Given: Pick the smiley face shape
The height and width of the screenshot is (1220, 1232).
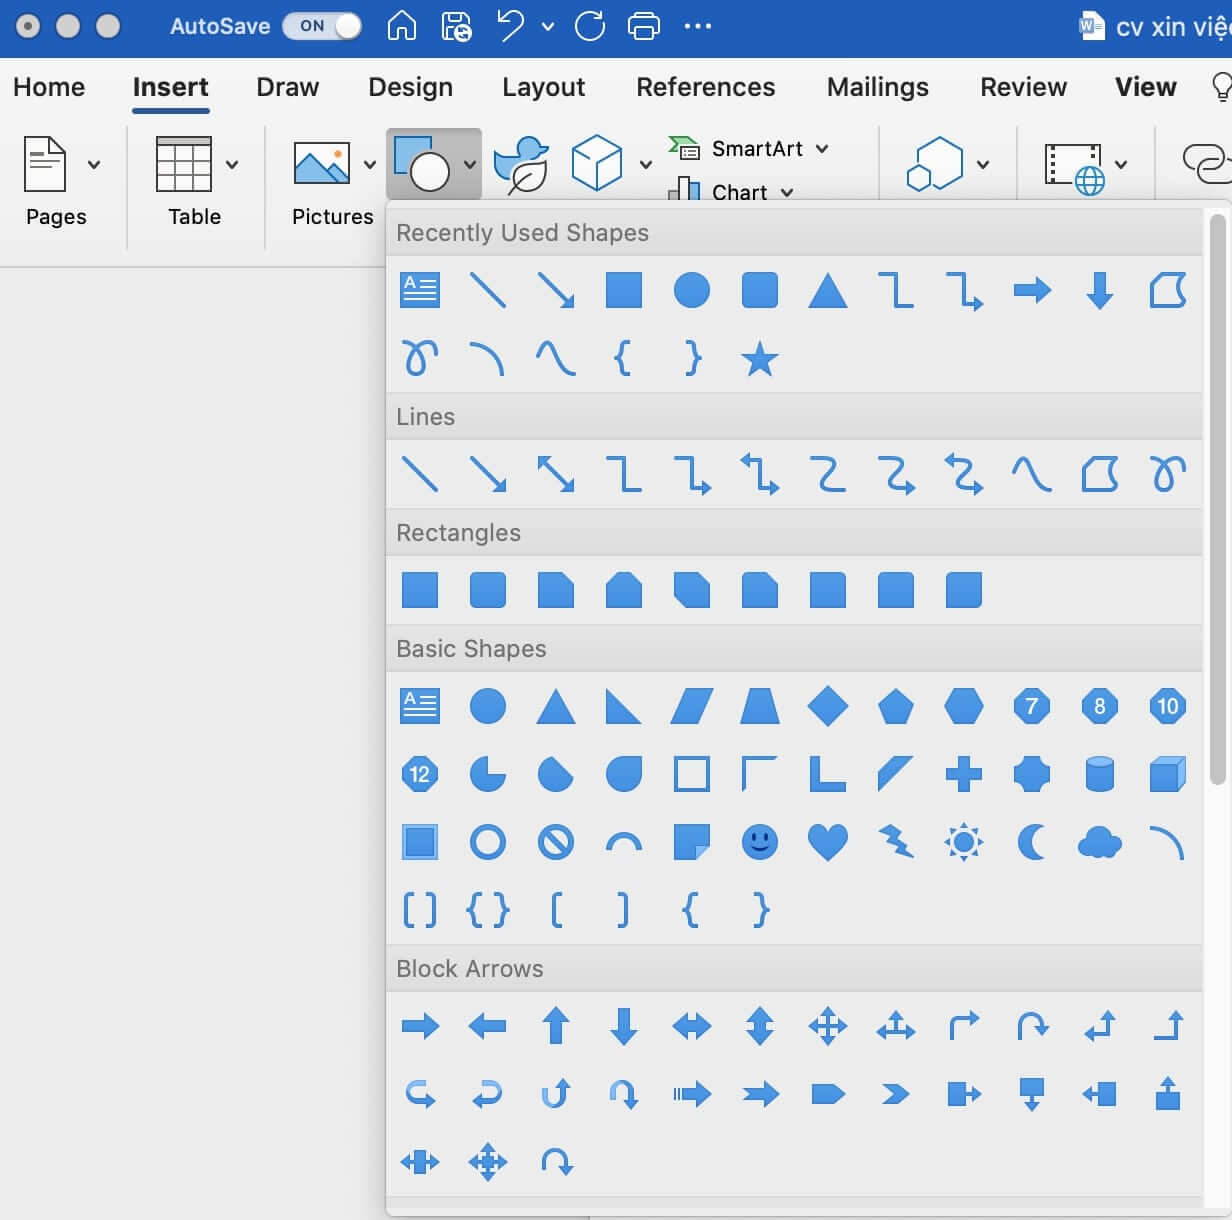Looking at the screenshot, I should point(759,842).
